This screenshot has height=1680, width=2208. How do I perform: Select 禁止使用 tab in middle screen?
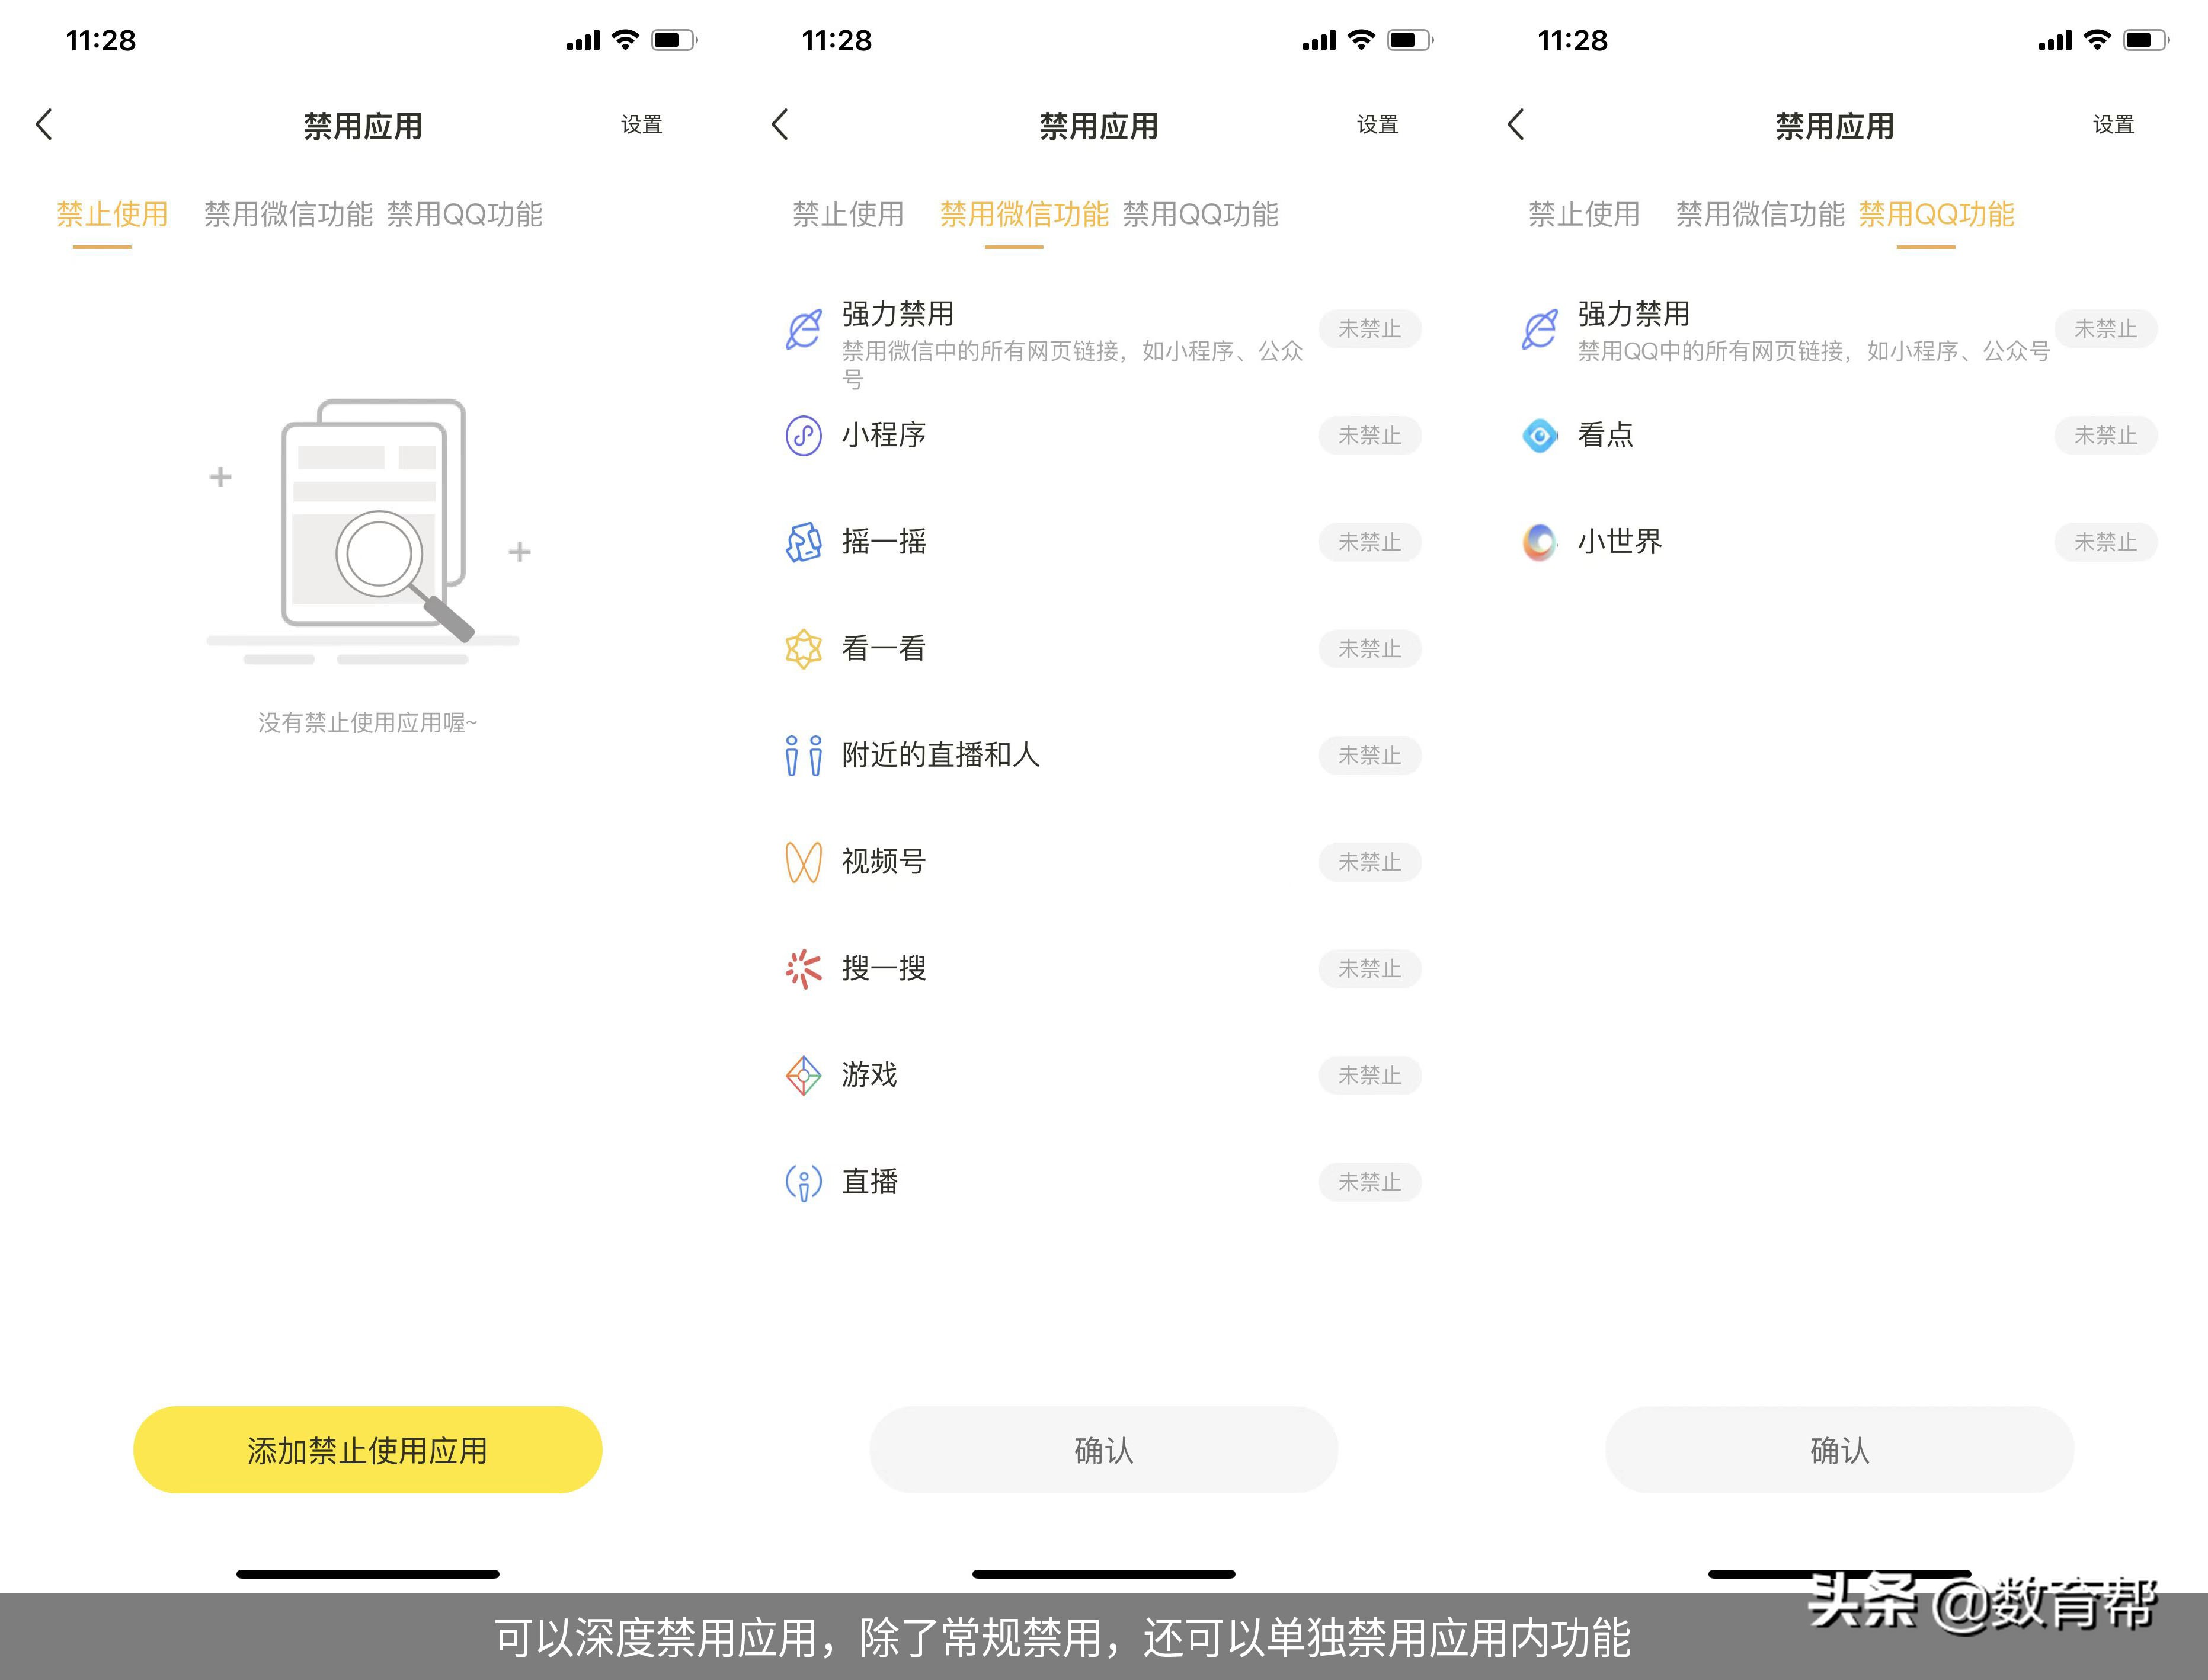(848, 214)
